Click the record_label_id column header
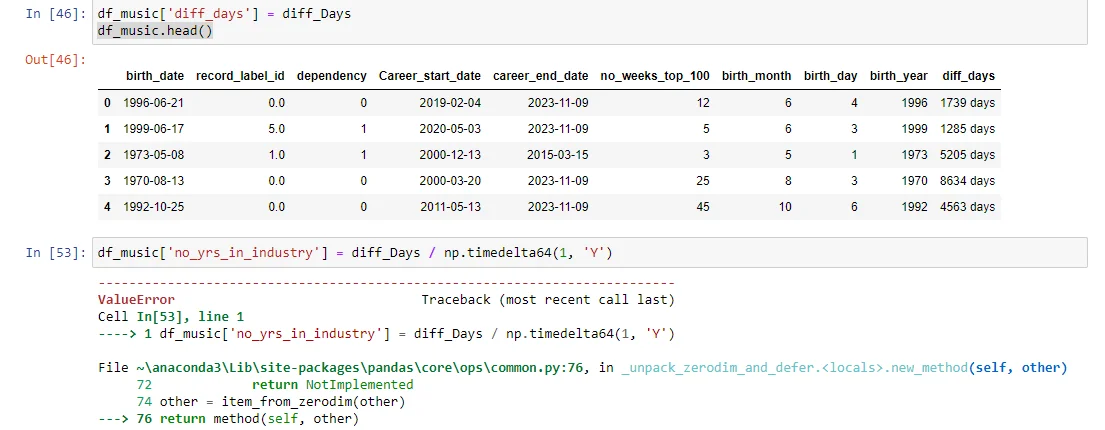The height and width of the screenshot is (430, 1105). [x=240, y=76]
